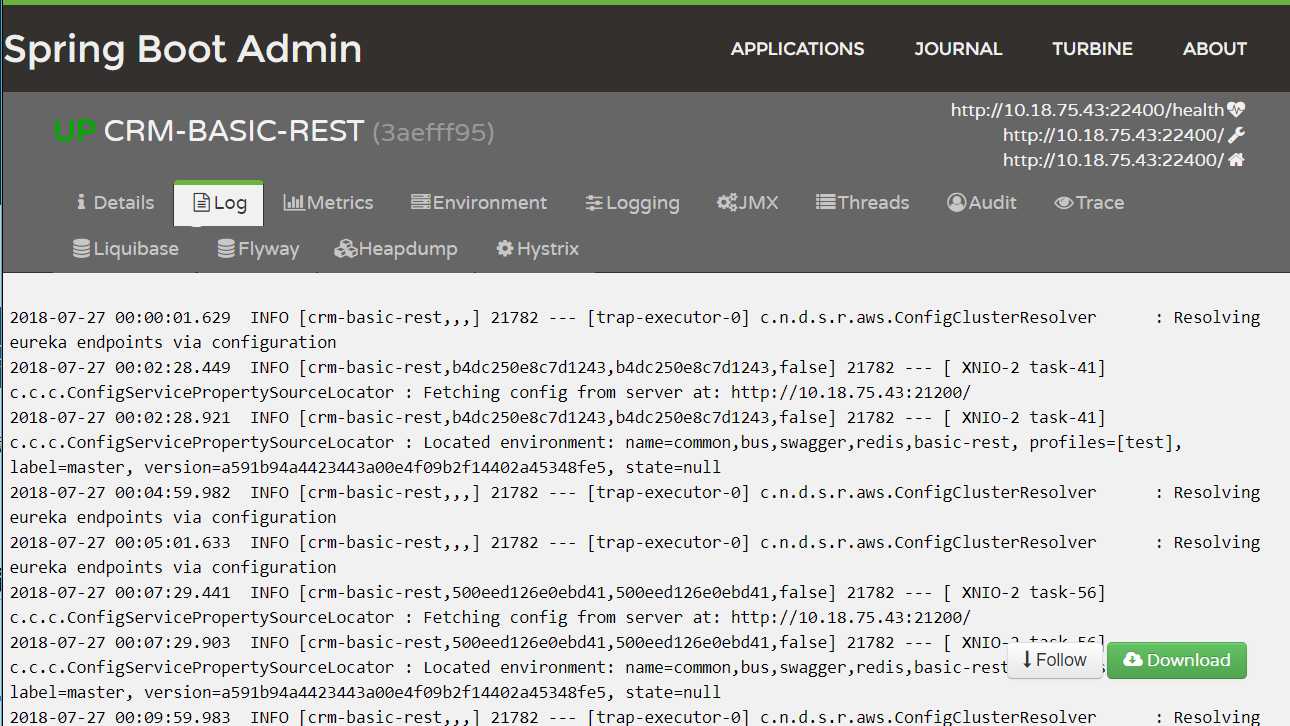Viewport: 1290px width, 726px height.
Task: Switch to the Metrics tab
Action: (328, 203)
